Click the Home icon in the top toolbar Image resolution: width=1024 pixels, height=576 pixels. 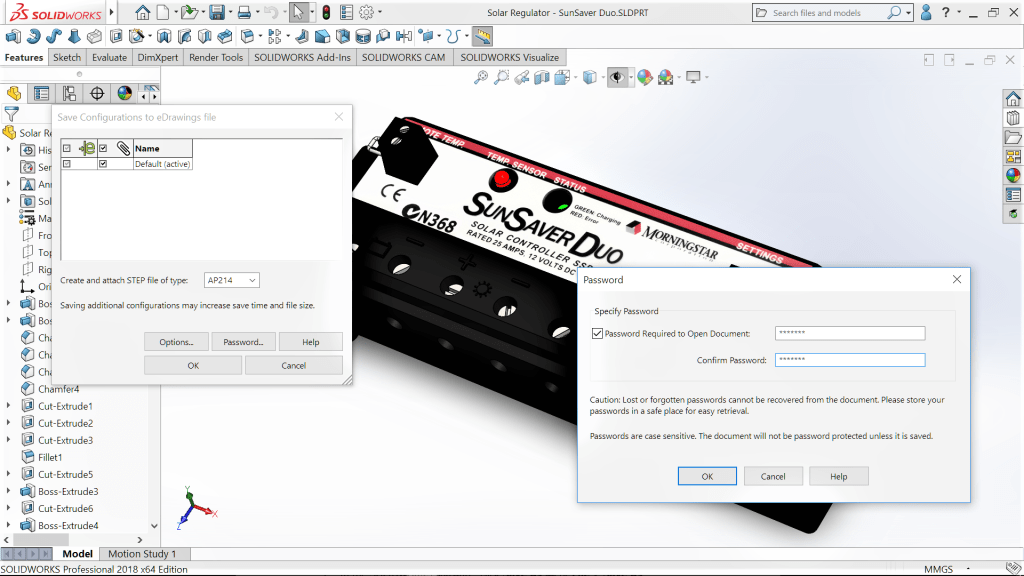point(144,13)
